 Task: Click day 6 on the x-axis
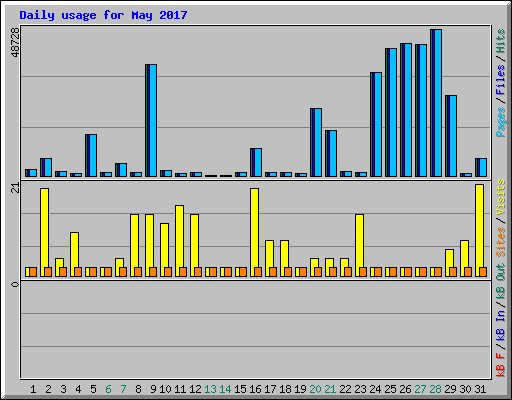(x=108, y=389)
